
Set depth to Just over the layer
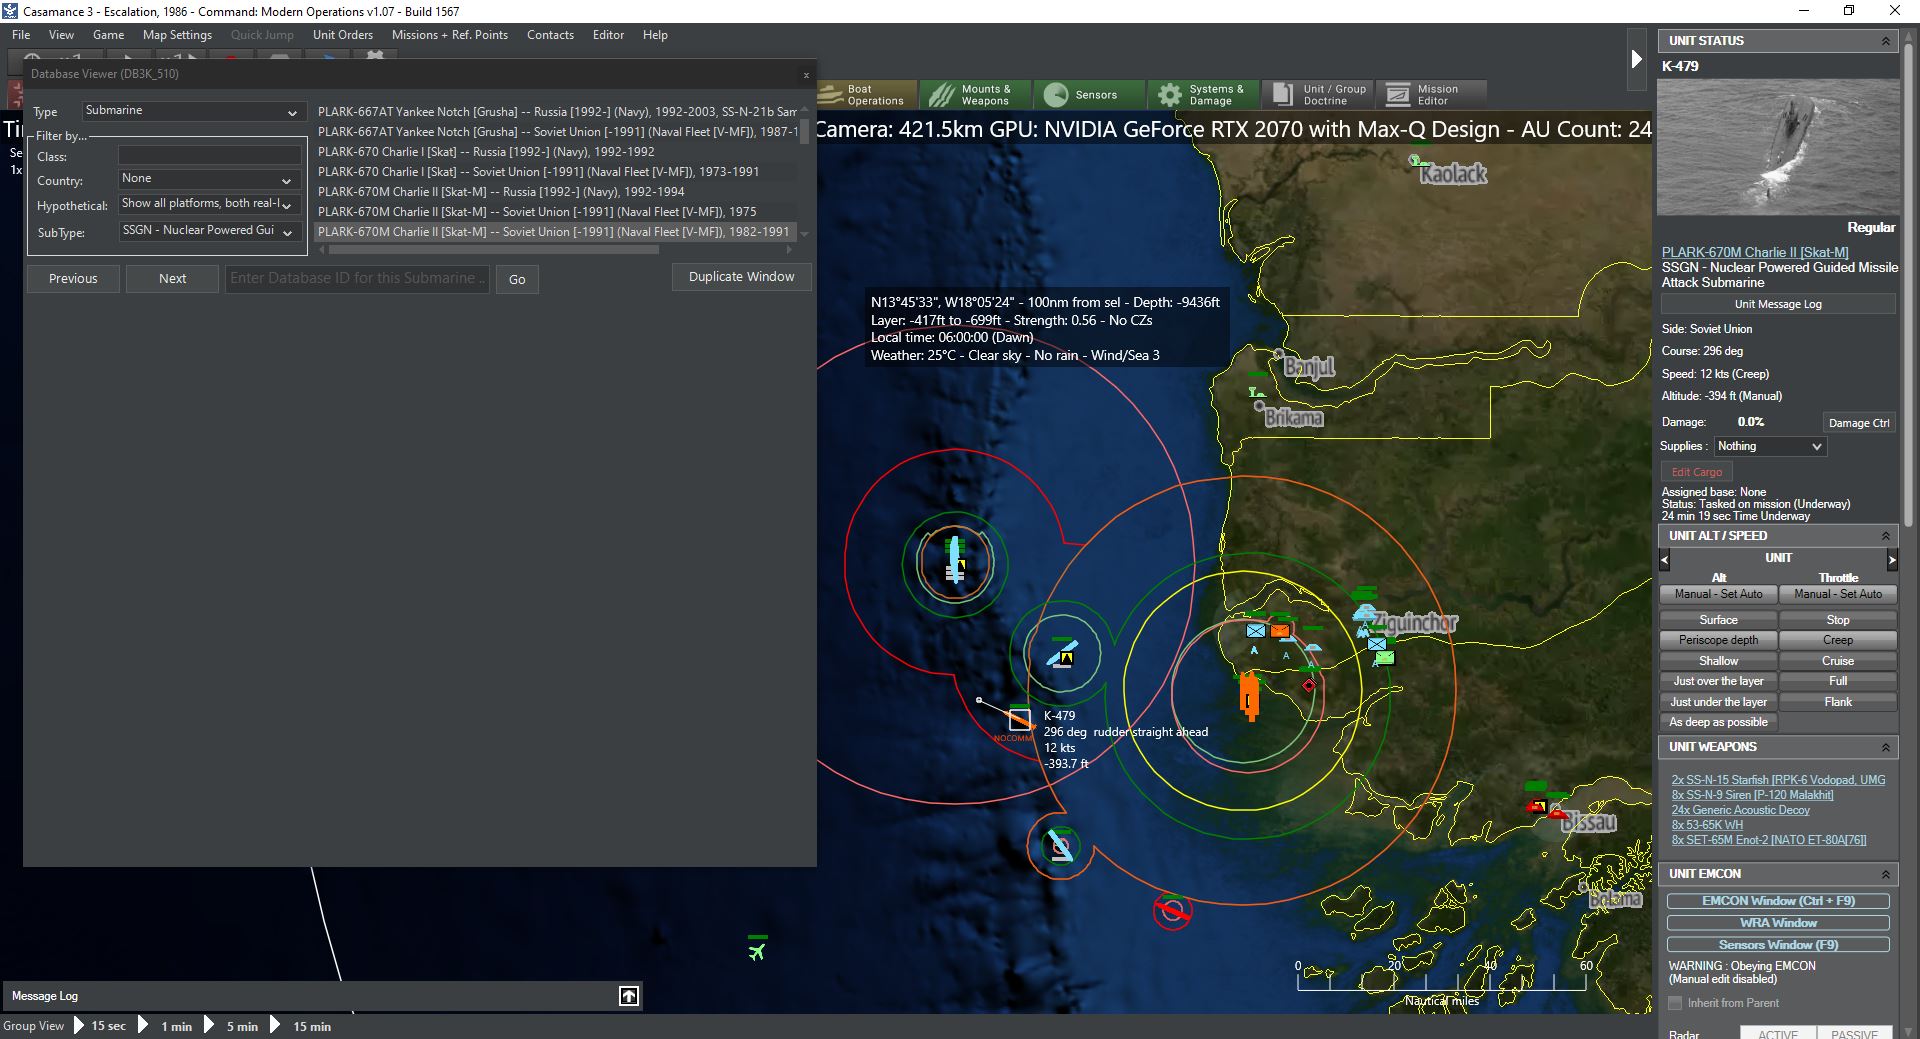click(1718, 681)
